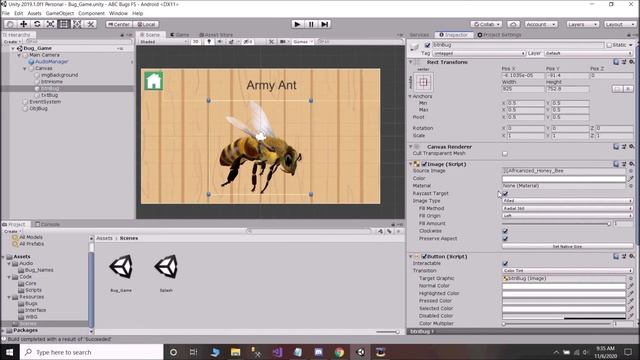Viewport: 640px width, 360px height.
Task: Select the Rotate tool in the toolbar
Action: click(37, 24)
